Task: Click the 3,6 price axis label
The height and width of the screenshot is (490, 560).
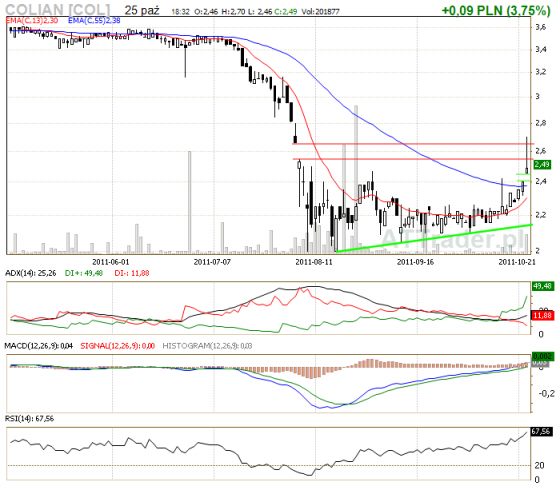Action: [540, 27]
